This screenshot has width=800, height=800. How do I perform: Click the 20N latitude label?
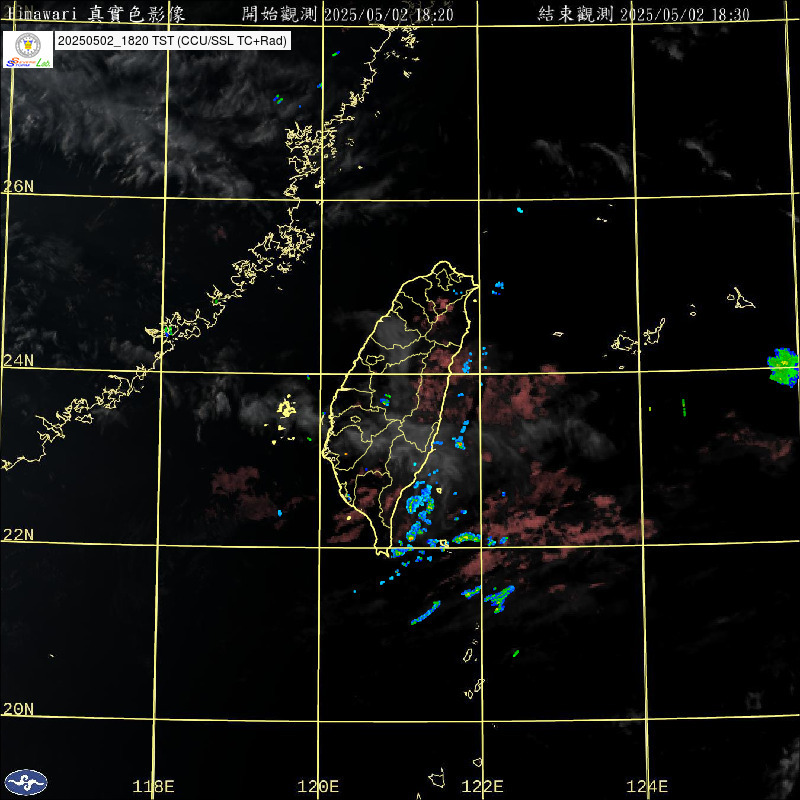(x=18, y=709)
